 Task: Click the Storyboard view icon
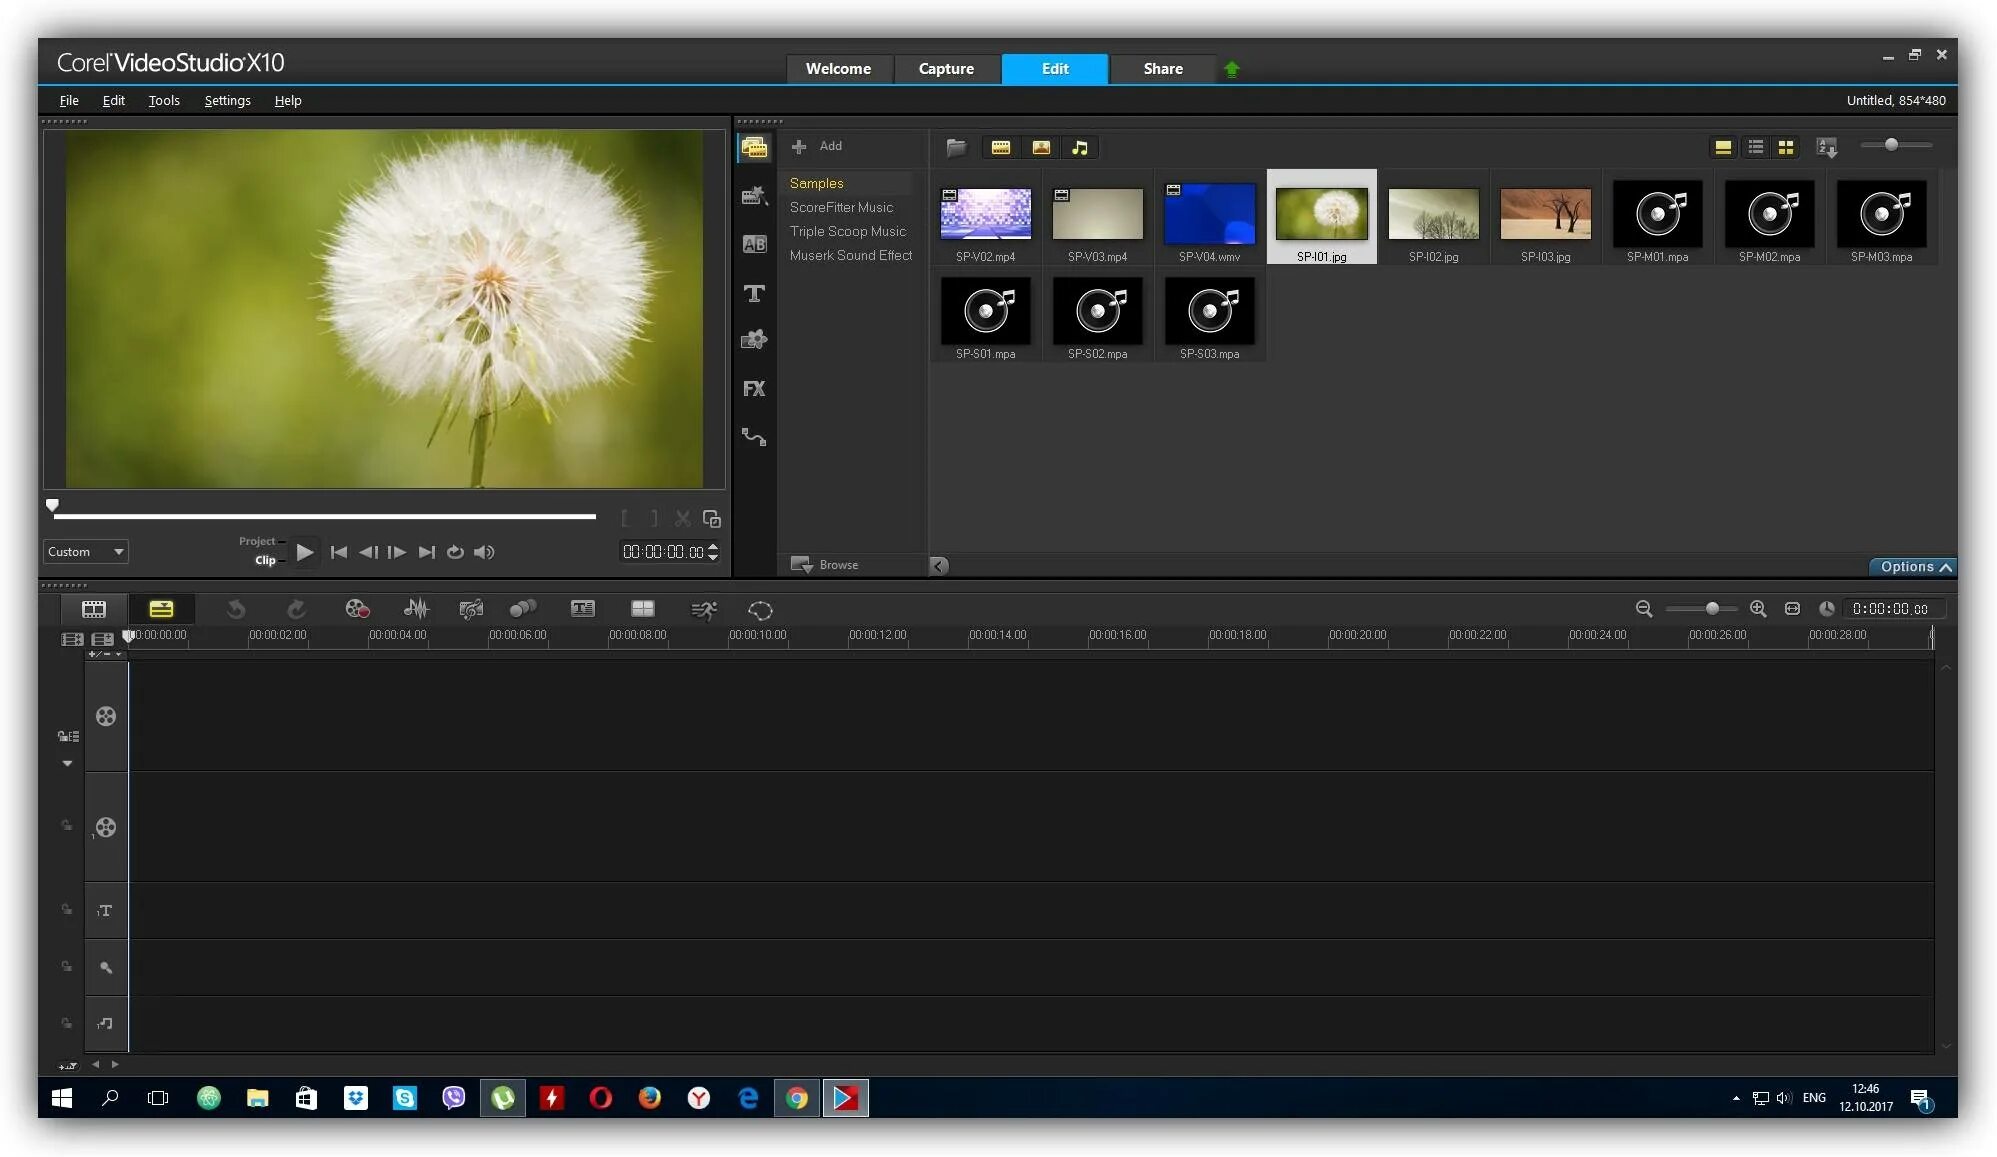(x=94, y=607)
